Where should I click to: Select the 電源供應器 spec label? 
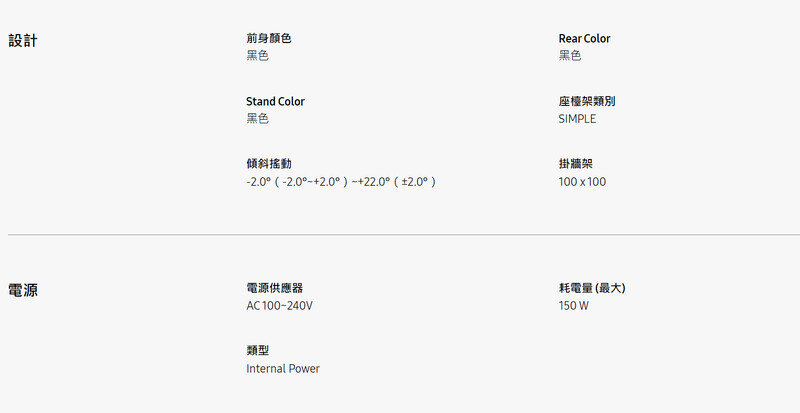coord(274,288)
